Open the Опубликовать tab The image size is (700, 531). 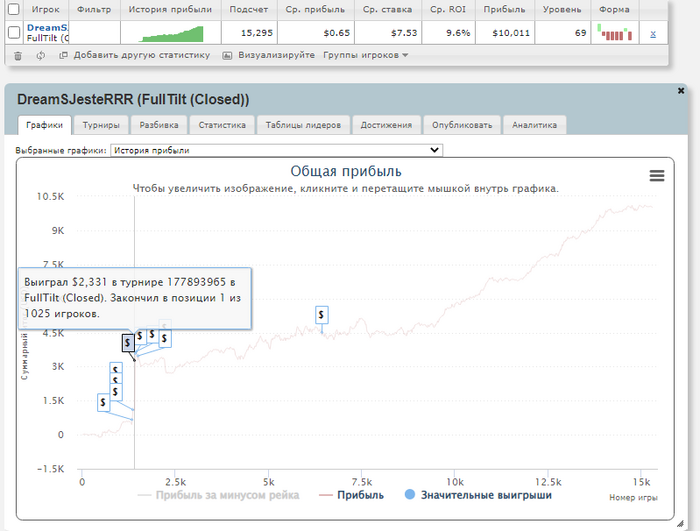[462, 125]
